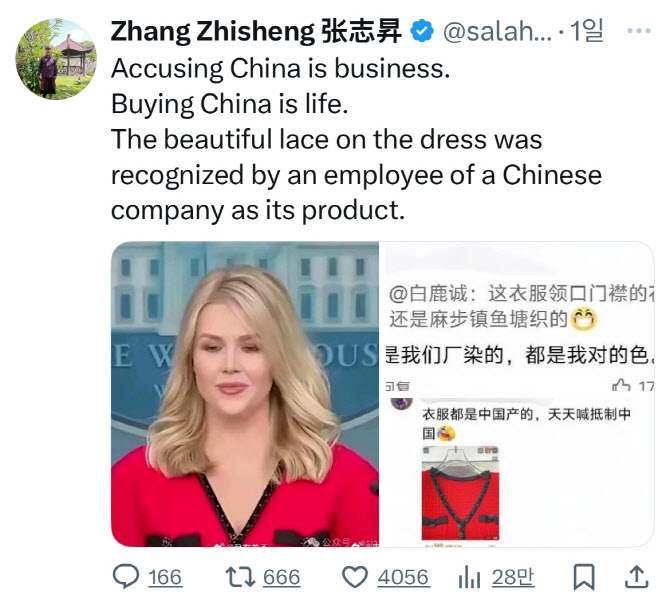Open the Chinese comments screenshot image
This screenshot has width=670, height=604.
[517, 394]
